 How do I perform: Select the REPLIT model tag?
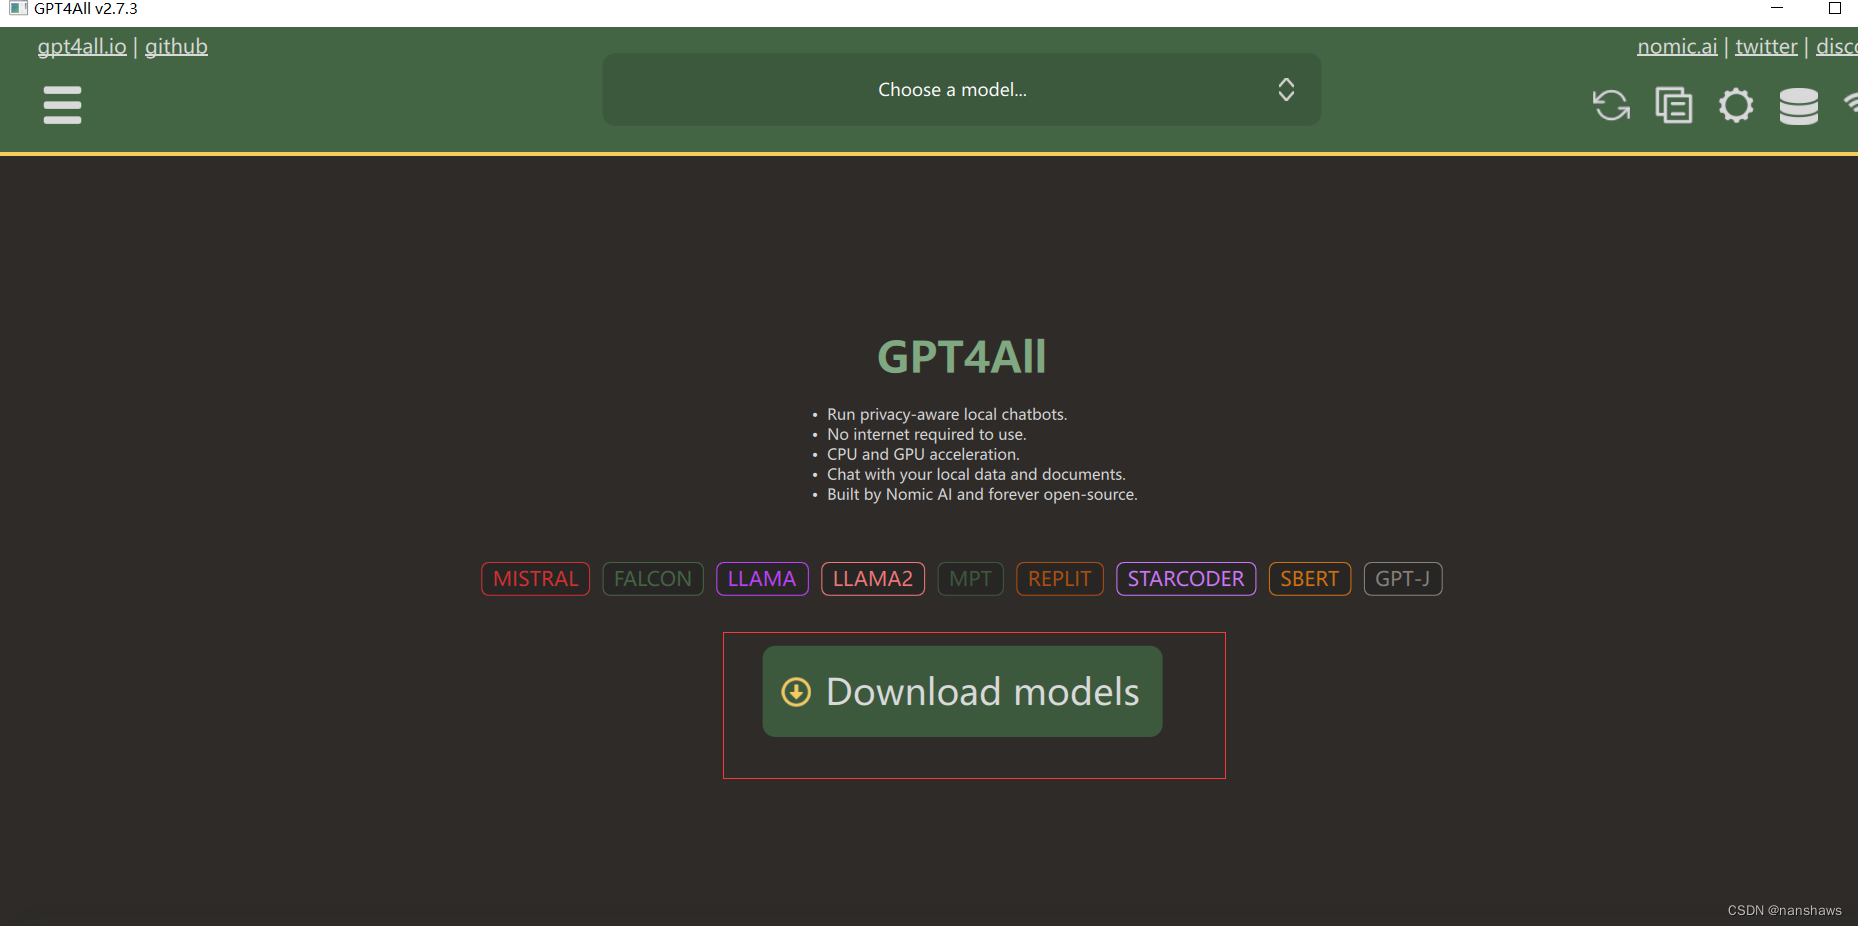[x=1060, y=579]
